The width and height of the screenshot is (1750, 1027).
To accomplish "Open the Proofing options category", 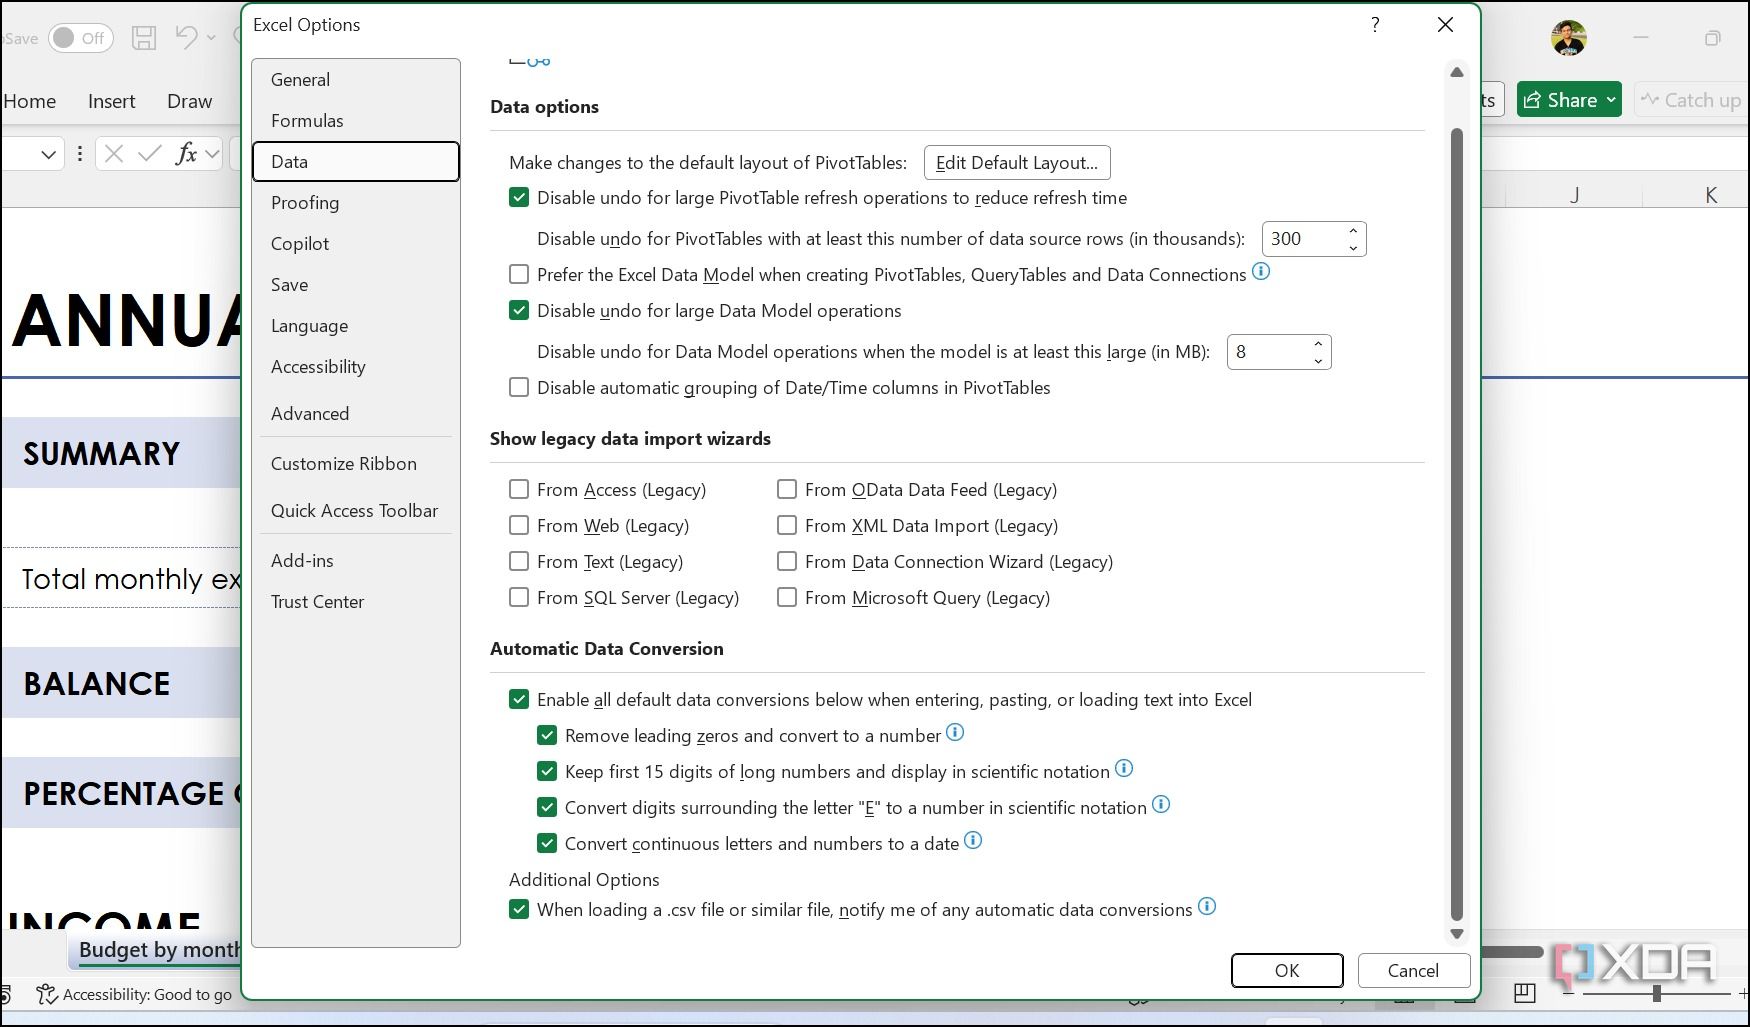I will 356,203.
